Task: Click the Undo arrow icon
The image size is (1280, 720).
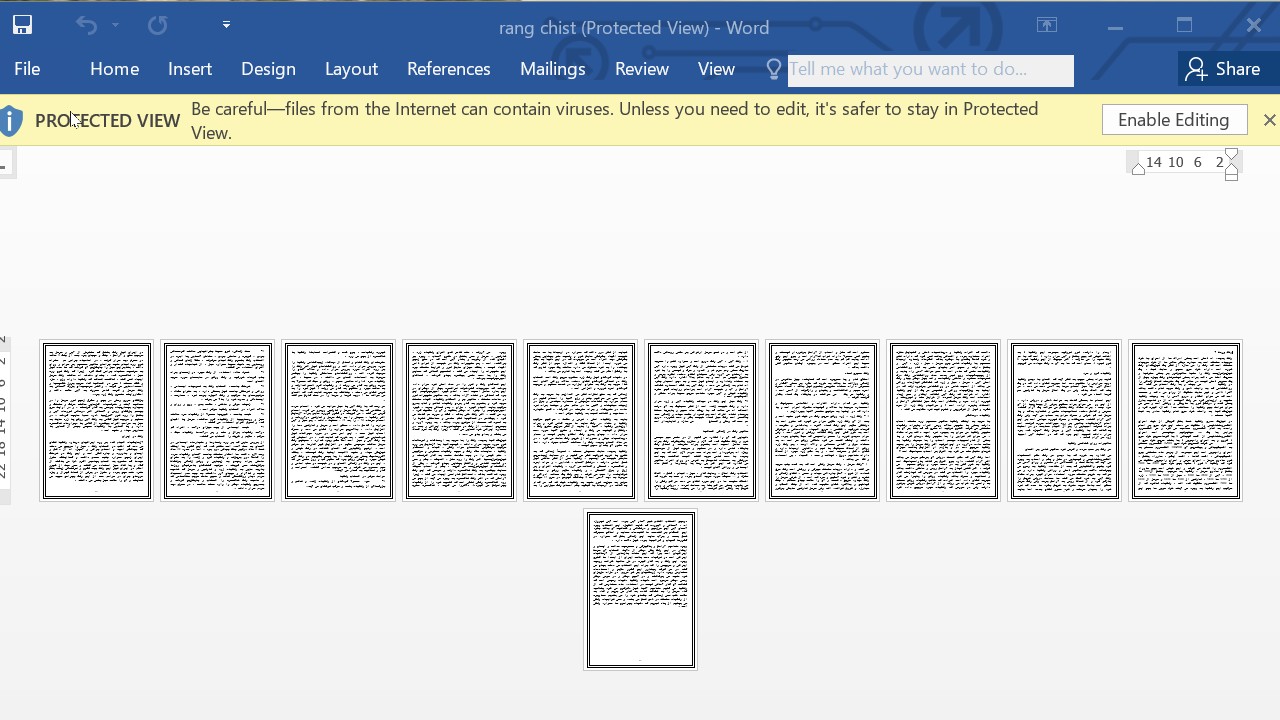Action: click(86, 25)
